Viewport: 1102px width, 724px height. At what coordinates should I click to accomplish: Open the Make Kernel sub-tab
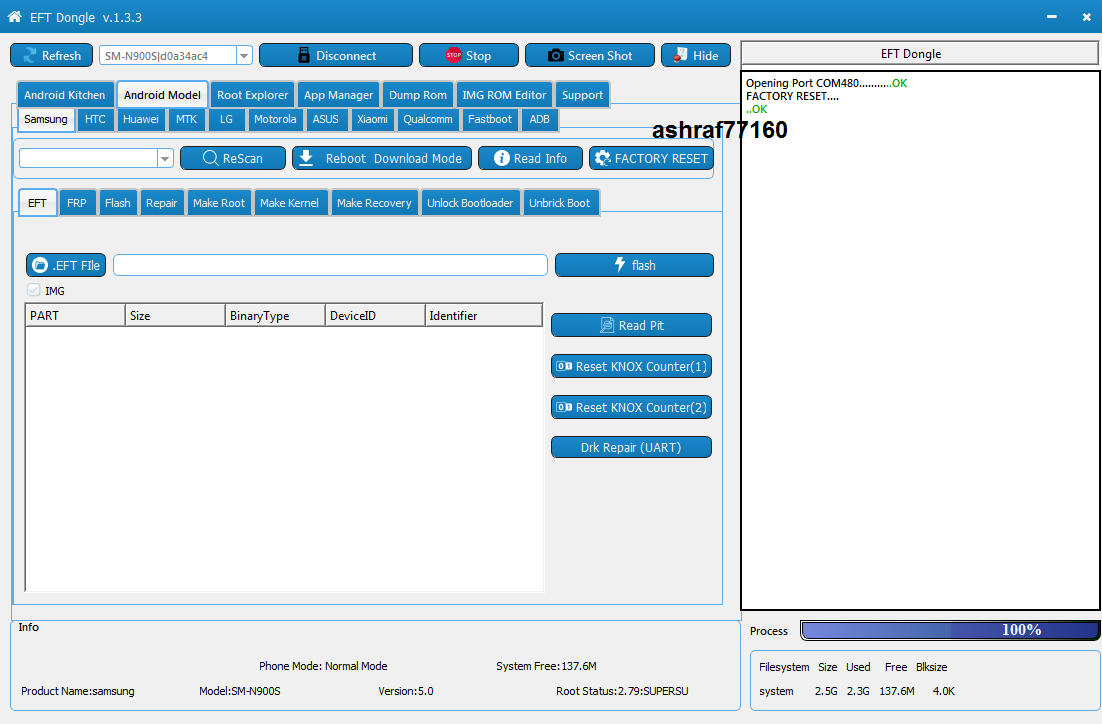(x=290, y=203)
